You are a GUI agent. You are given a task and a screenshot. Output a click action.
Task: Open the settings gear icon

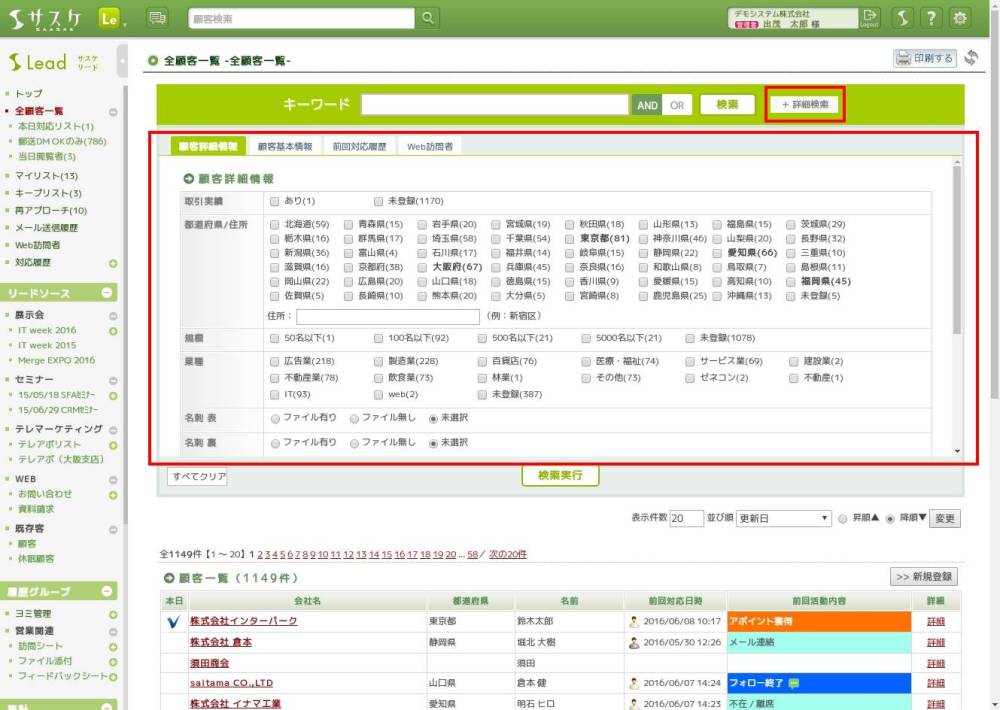point(960,18)
